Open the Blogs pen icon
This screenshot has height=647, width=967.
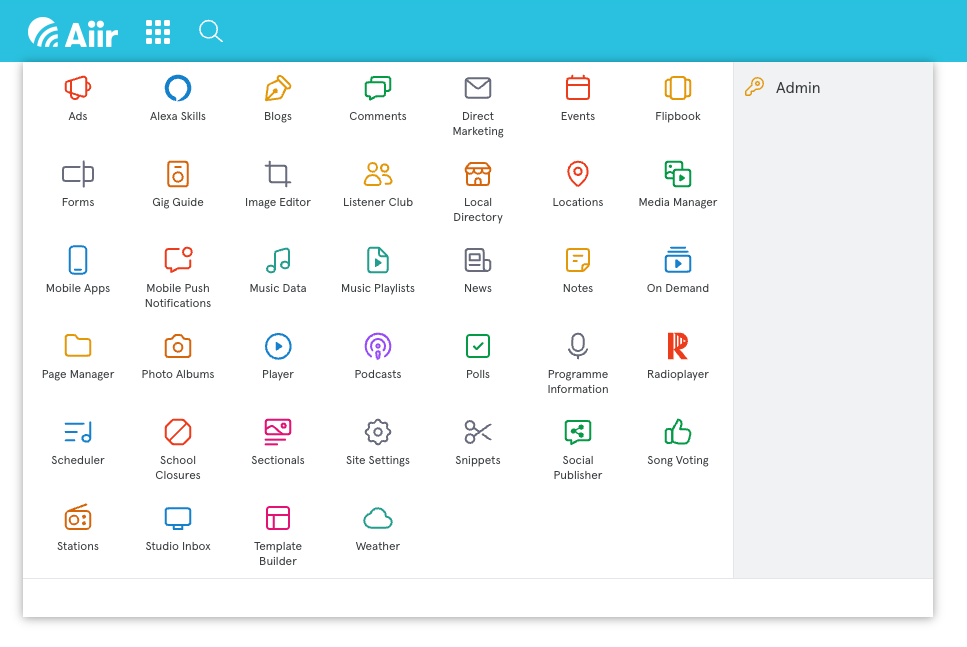pos(278,89)
